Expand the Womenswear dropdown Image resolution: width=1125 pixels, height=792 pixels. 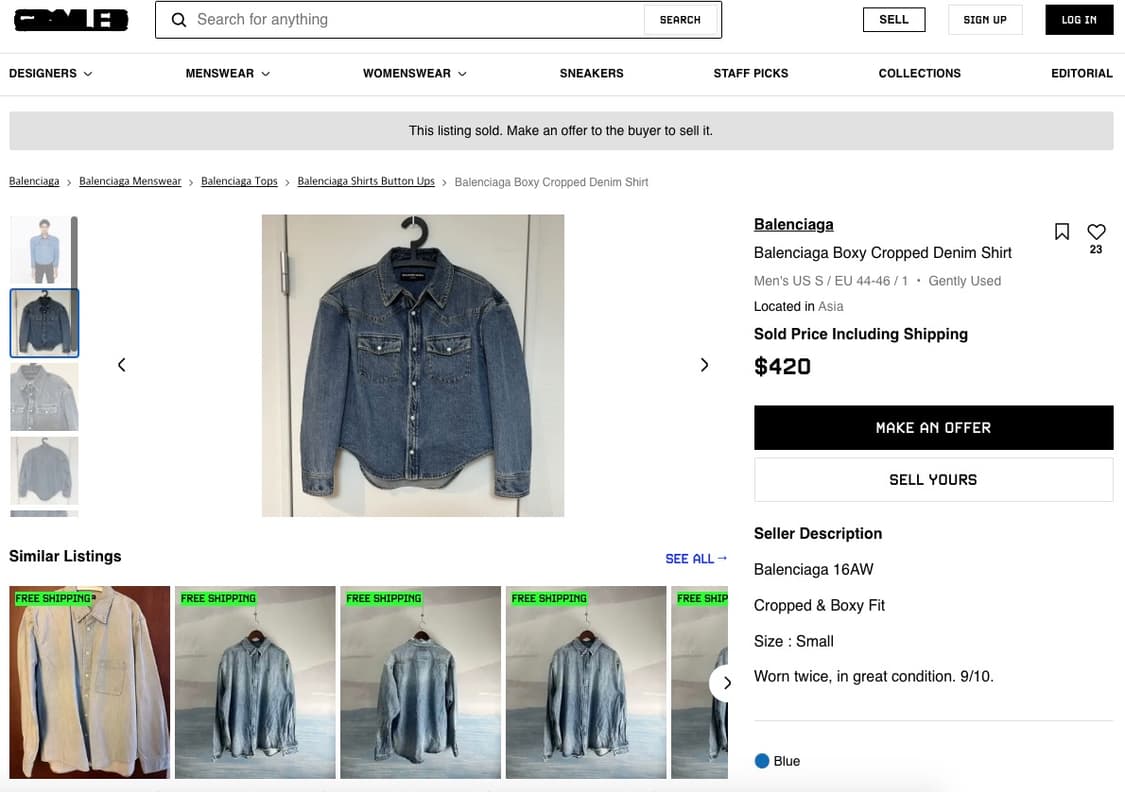[414, 73]
